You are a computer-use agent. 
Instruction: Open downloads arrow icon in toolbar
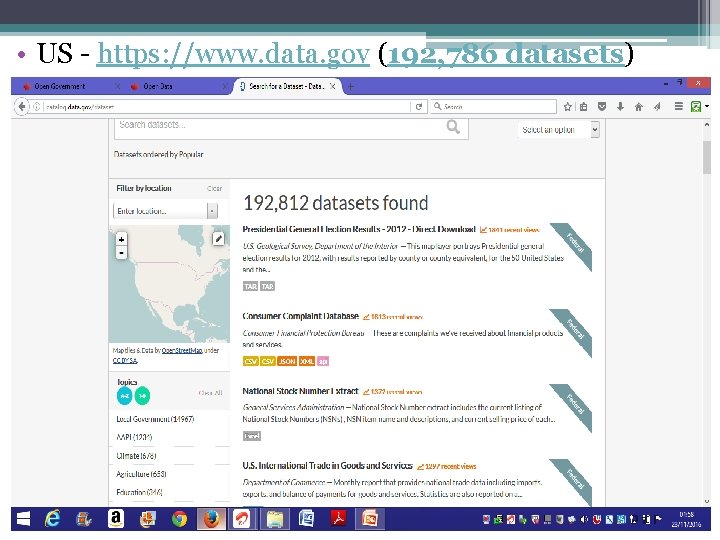(620, 107)
